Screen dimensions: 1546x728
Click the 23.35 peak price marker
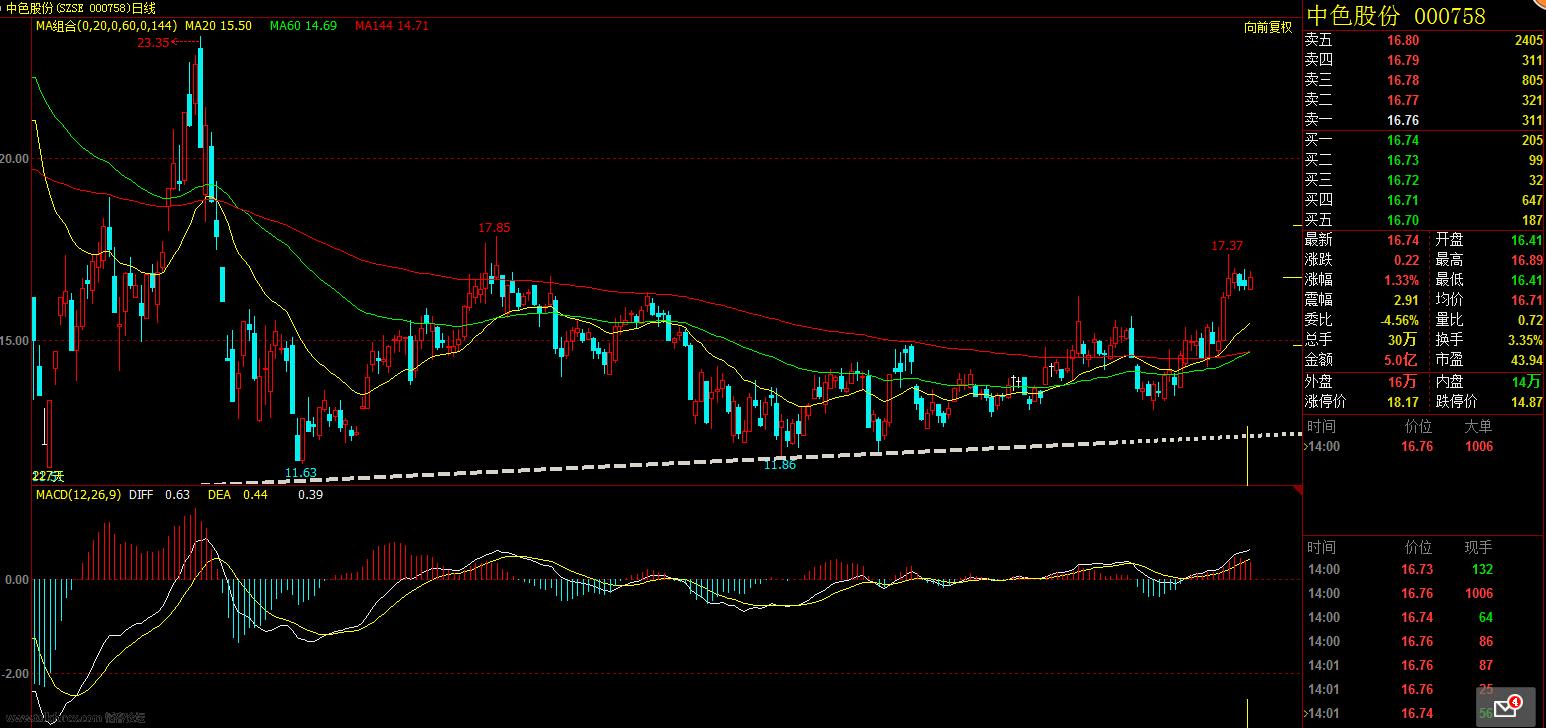153,43
